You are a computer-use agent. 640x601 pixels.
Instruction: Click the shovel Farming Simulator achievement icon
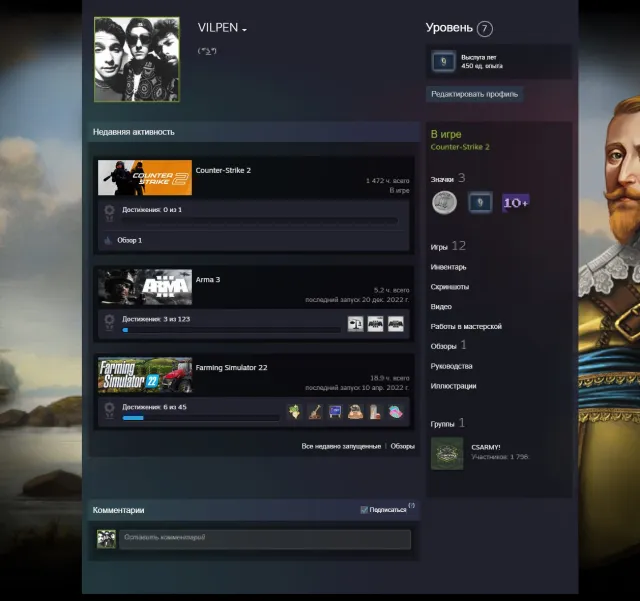click(x=315, y=412)
